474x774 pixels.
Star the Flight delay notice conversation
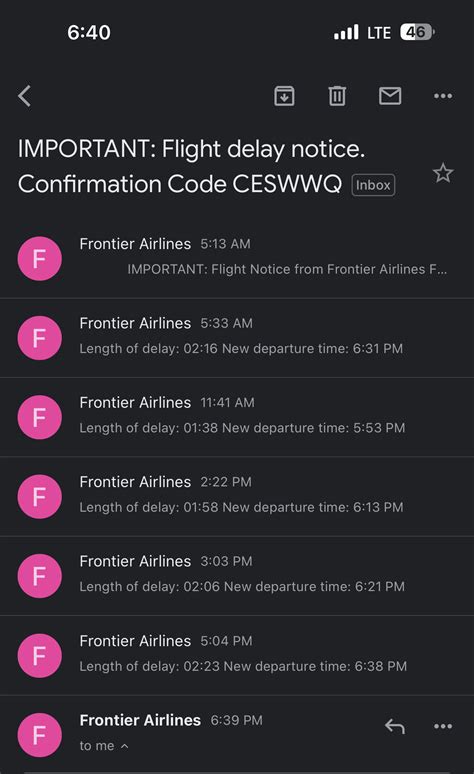(x=443, y=173)
